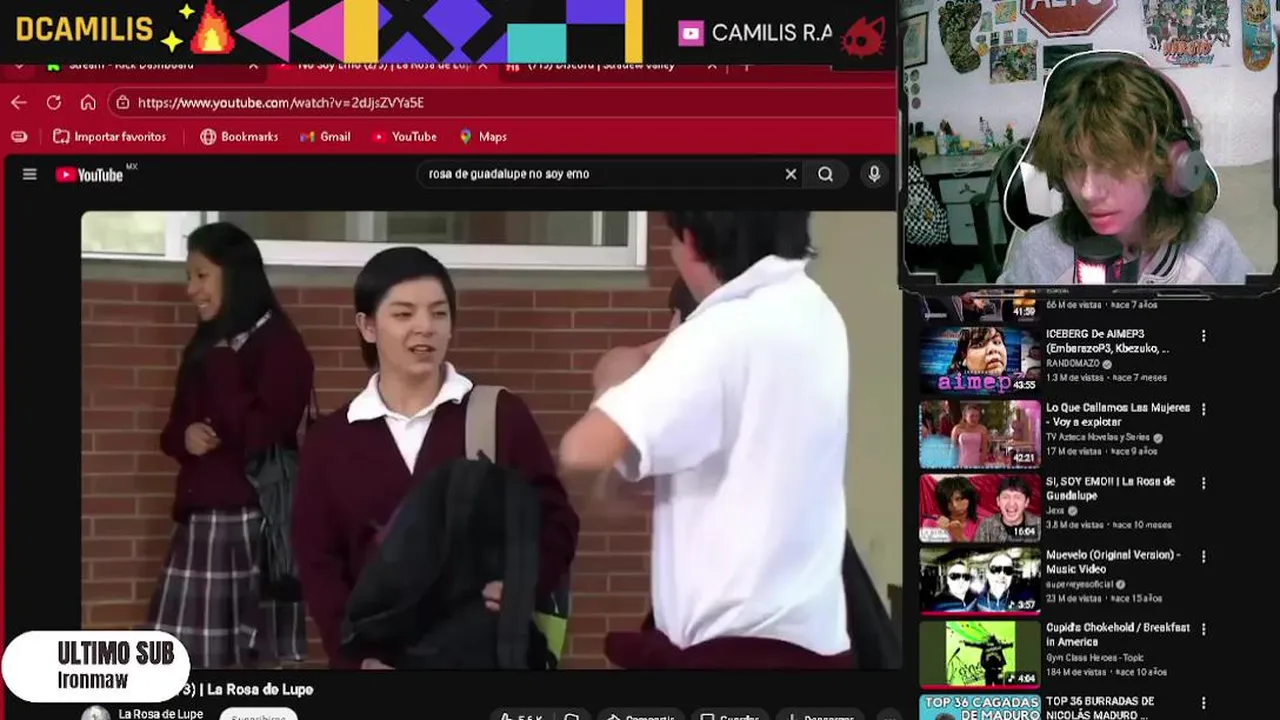This screenshot has height=720, width=1280.
Task: Open the ICEBERG De AIMEP3 video thumbnail
Action: click(x=980, y=360)
